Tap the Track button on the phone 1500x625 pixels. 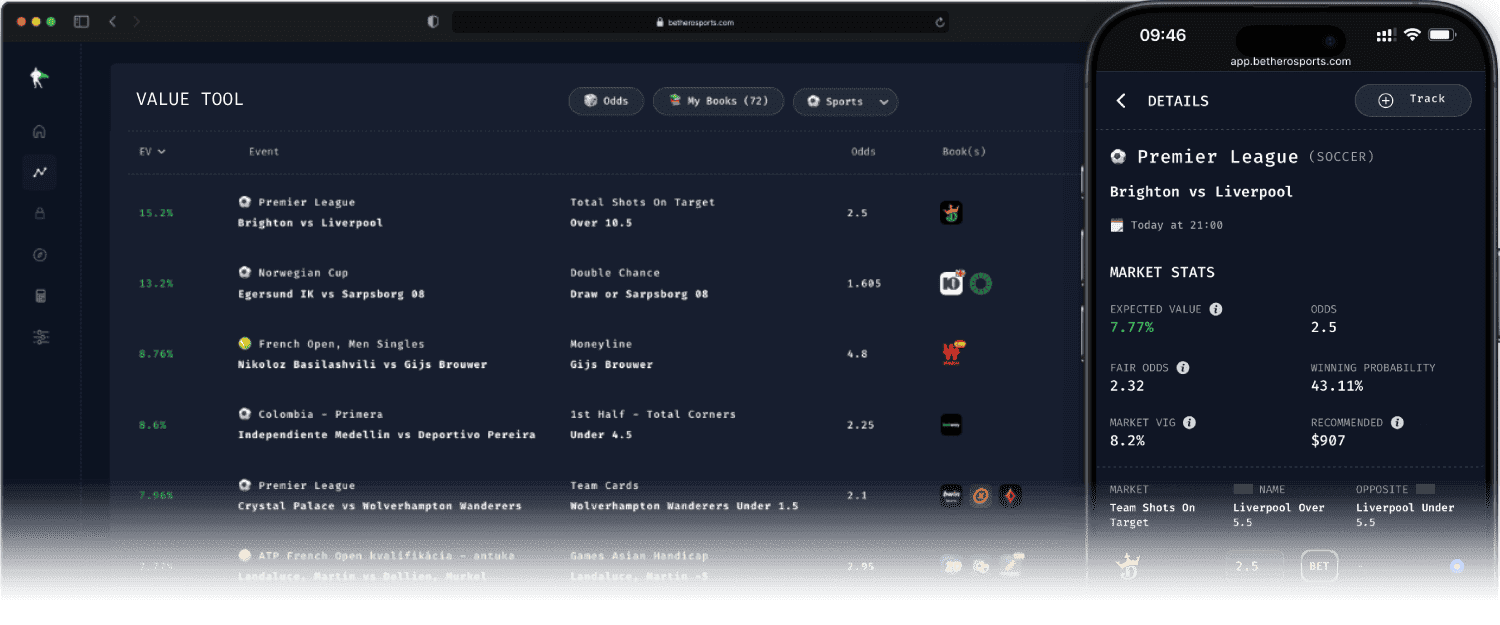click(x=1413, y=100)
